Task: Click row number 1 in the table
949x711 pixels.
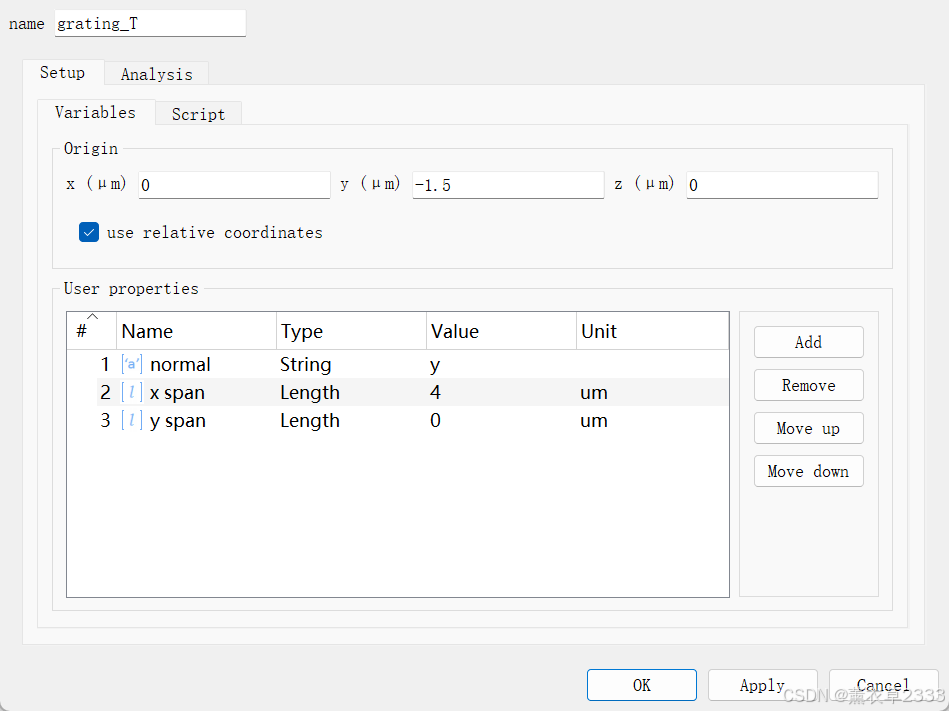Action: click(x=105, y=364)
